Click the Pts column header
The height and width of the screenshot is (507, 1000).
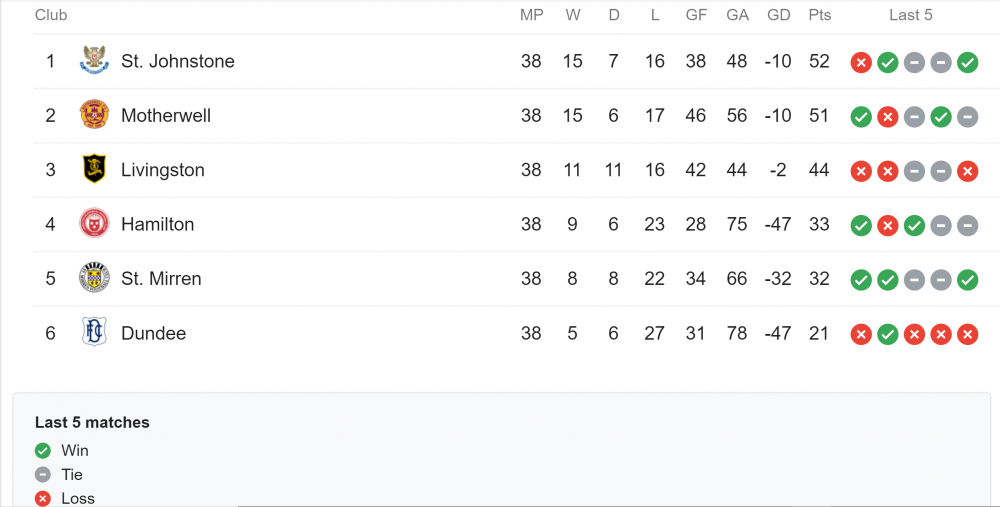(x=820, y=15)
